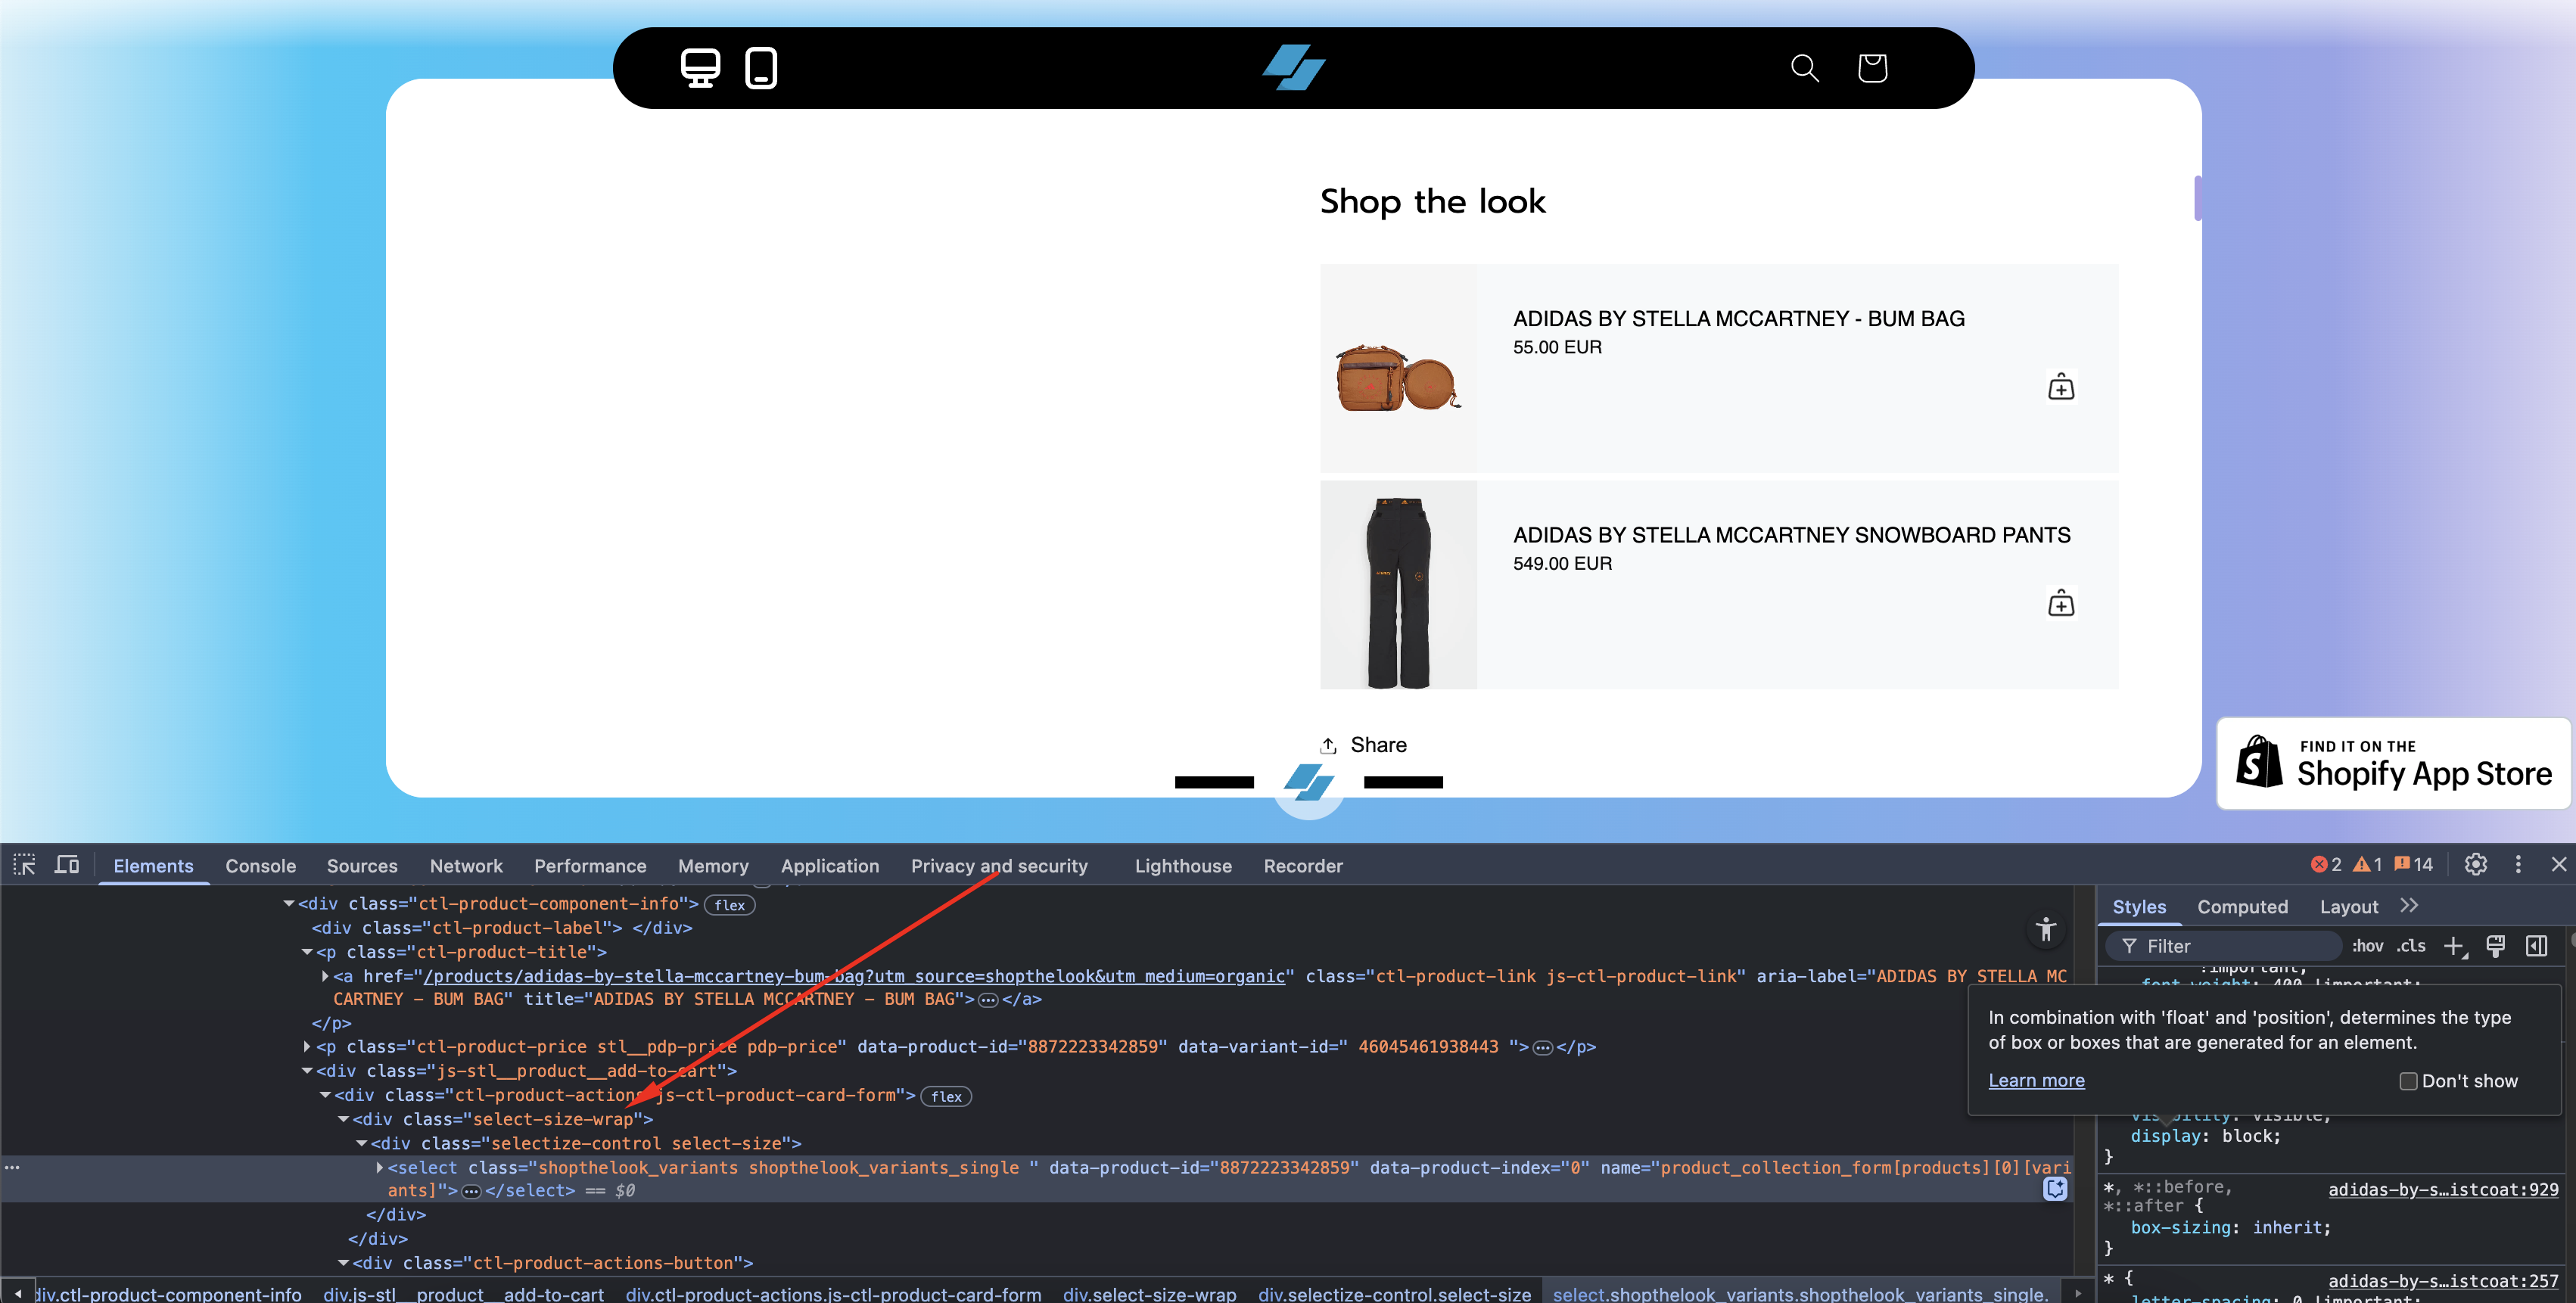The width and height of the screenshot is (2576, 1303).
Task: Expand the select shopthelook_variants node
Action: (x=380, y=1167)
